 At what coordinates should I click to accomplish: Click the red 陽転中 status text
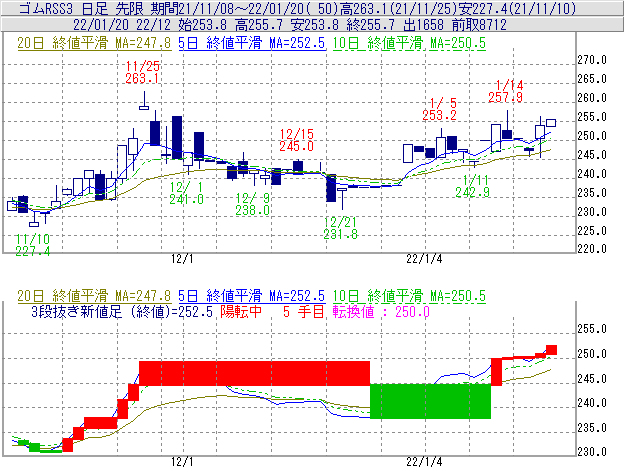coord(241,311)
